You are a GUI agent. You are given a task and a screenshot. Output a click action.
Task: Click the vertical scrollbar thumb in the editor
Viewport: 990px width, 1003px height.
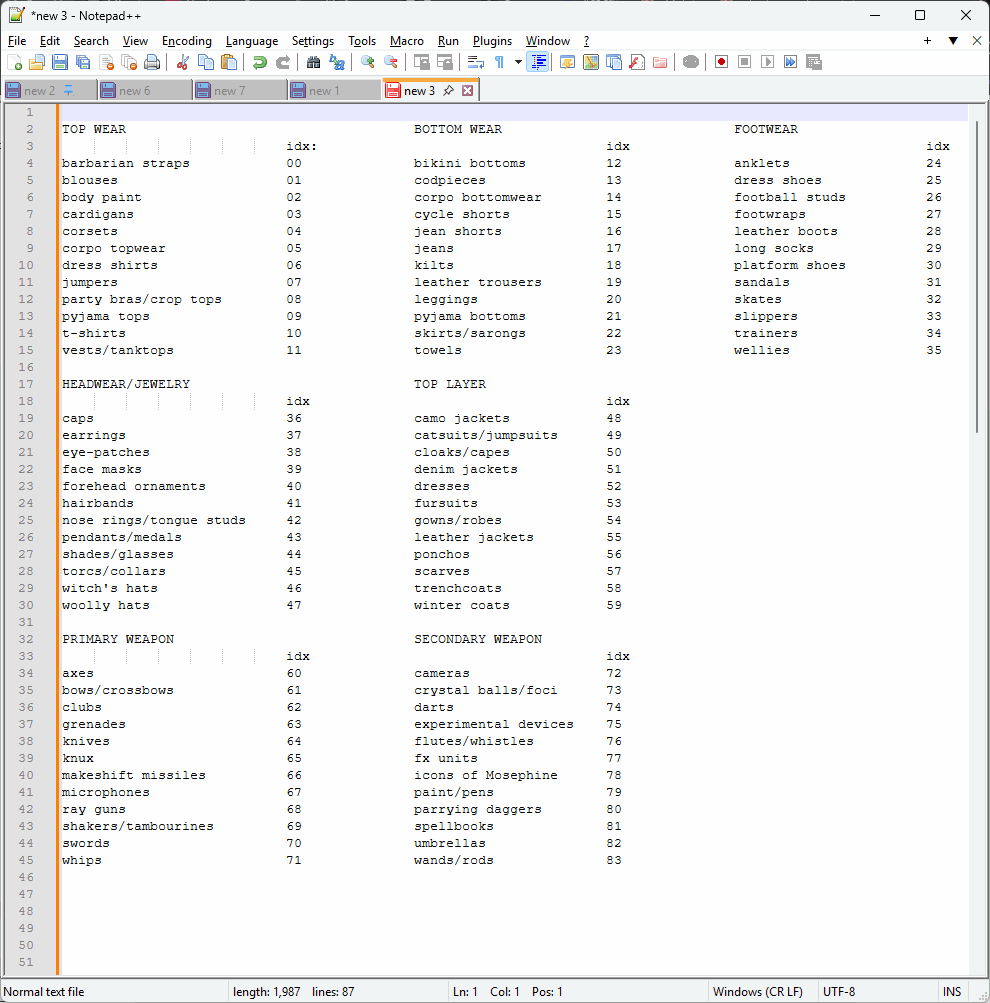point(977,276)
